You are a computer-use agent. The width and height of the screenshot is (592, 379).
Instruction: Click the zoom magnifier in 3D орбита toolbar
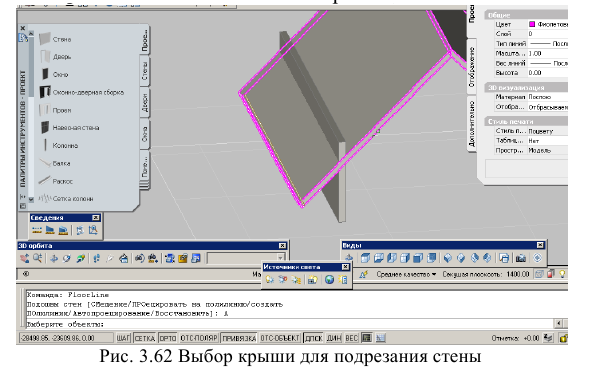point(37,259)
